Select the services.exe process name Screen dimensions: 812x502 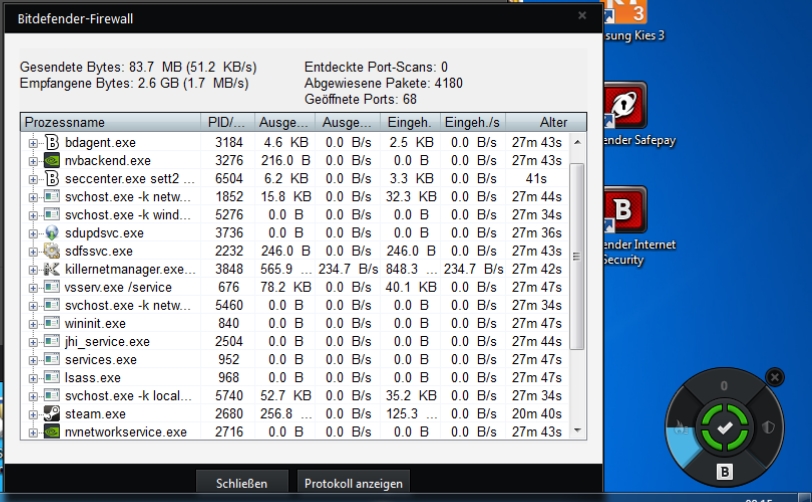100,360
